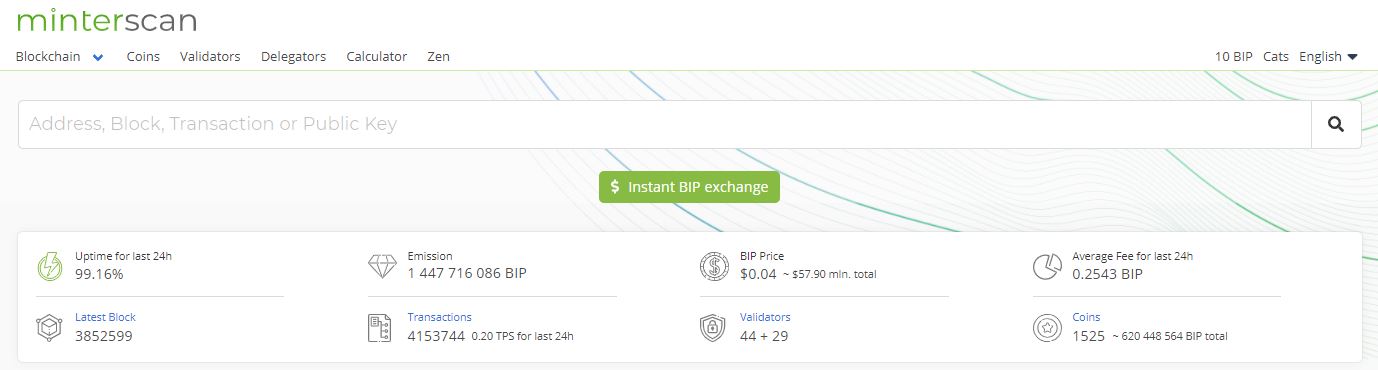The width and height of the screenshot is (1378, 370).
Task: Click the magnifying glass search icon
Action: (1335, 124)
